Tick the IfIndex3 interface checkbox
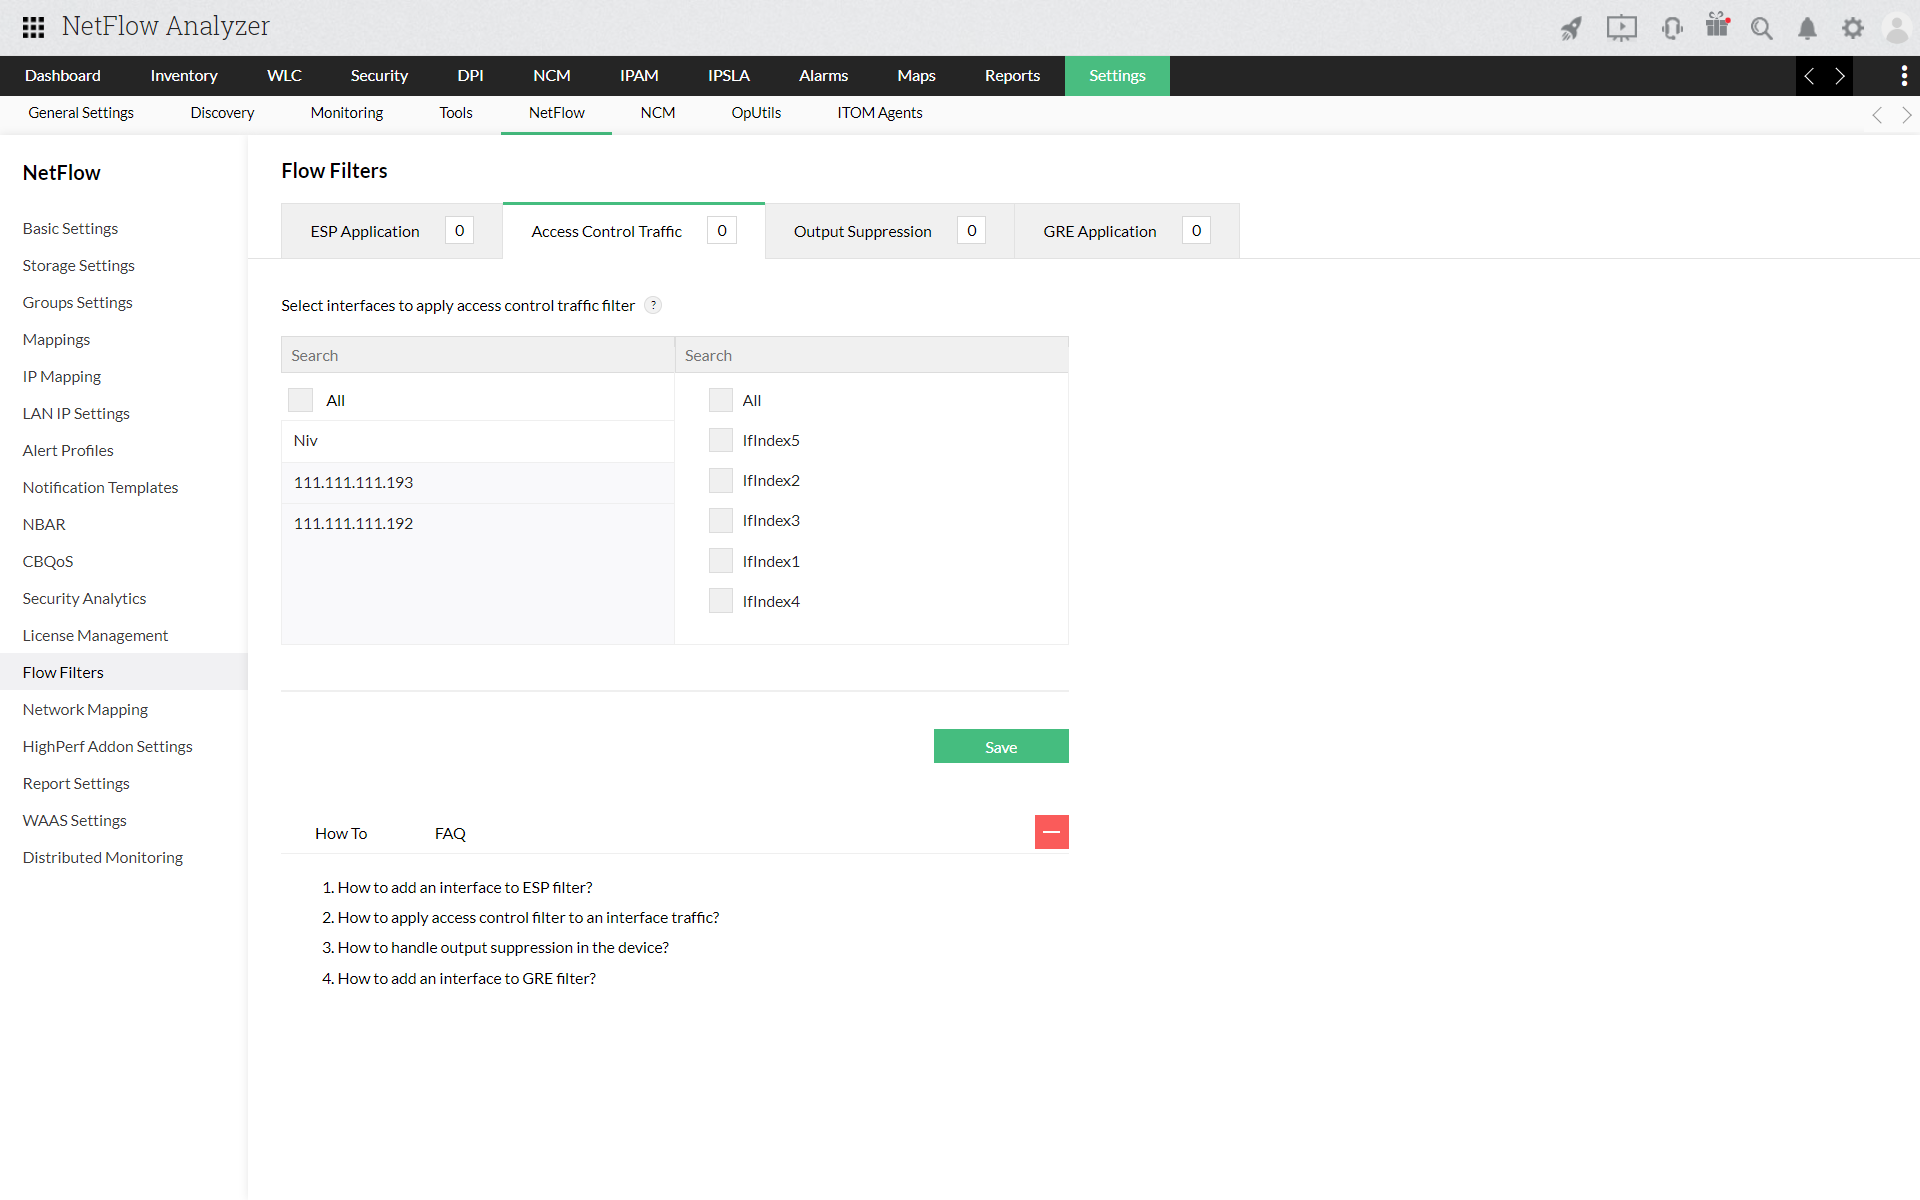Viewport: 1920px width, 1200px height. tap(720, 520)
